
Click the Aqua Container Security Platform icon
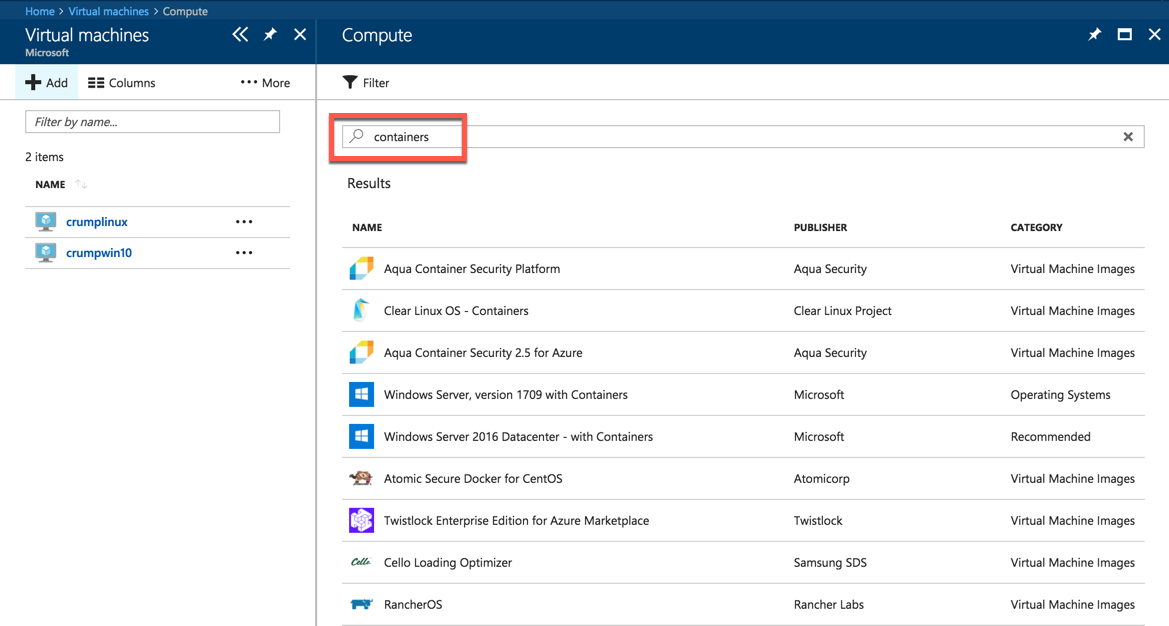(361, 269)
